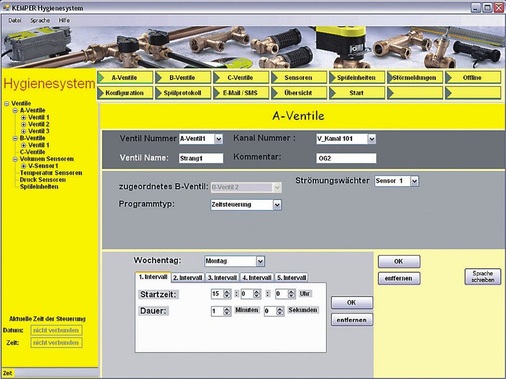
Task: Open E-Mail / SMS settings
Action: click(241, 93)
